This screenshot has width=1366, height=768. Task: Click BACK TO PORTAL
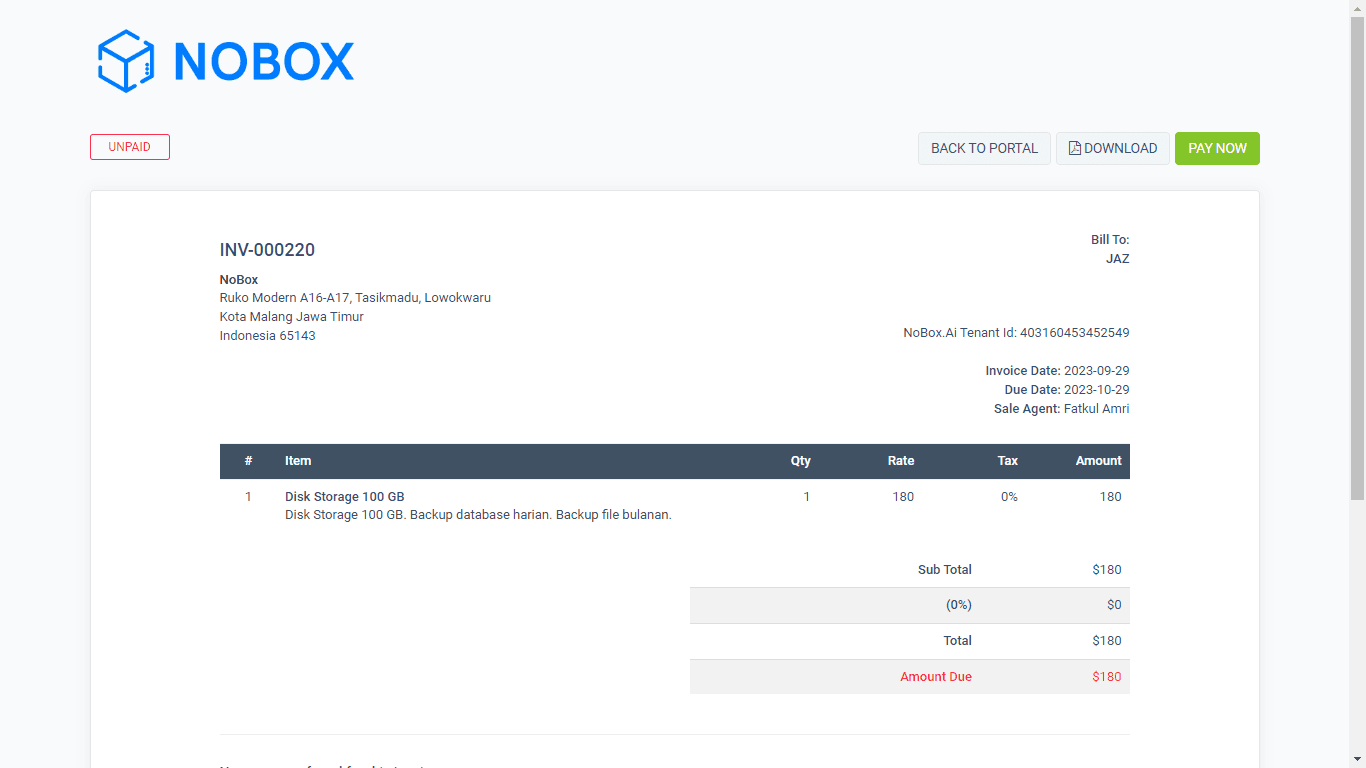984,147
